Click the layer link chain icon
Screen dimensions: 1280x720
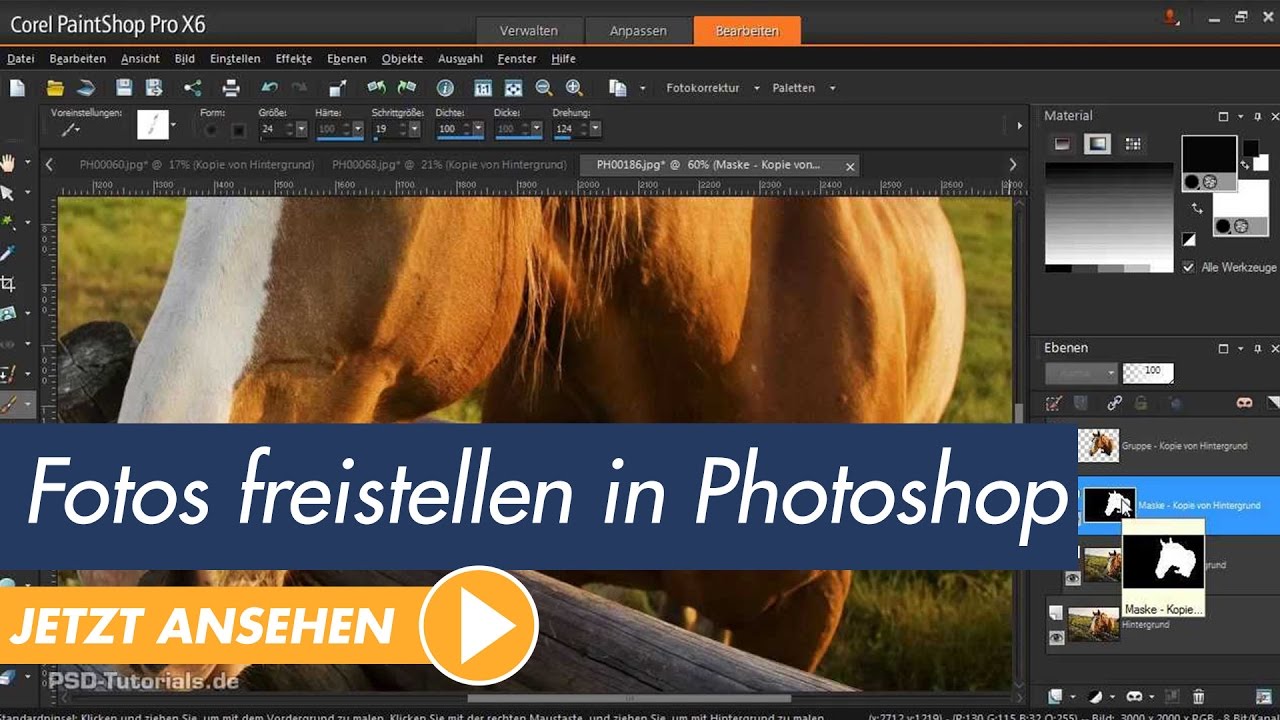1114,403
